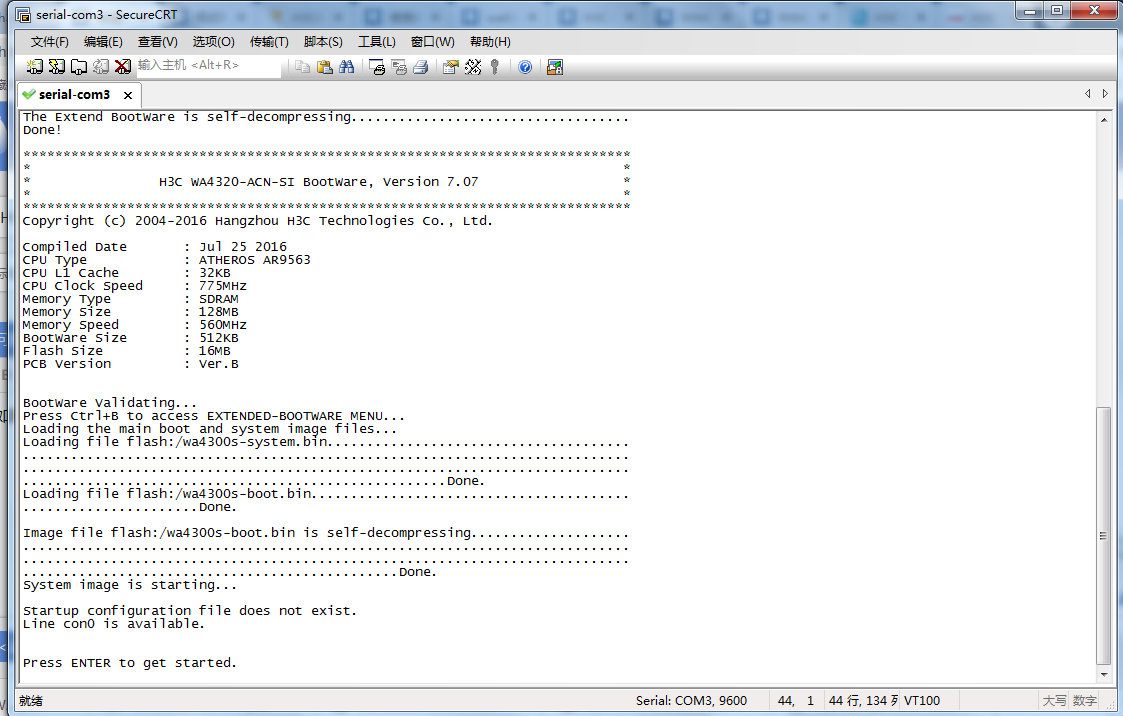Click the '44 行, 134' status bar entry
1123x716 pixels.
(x=862, y=700)
